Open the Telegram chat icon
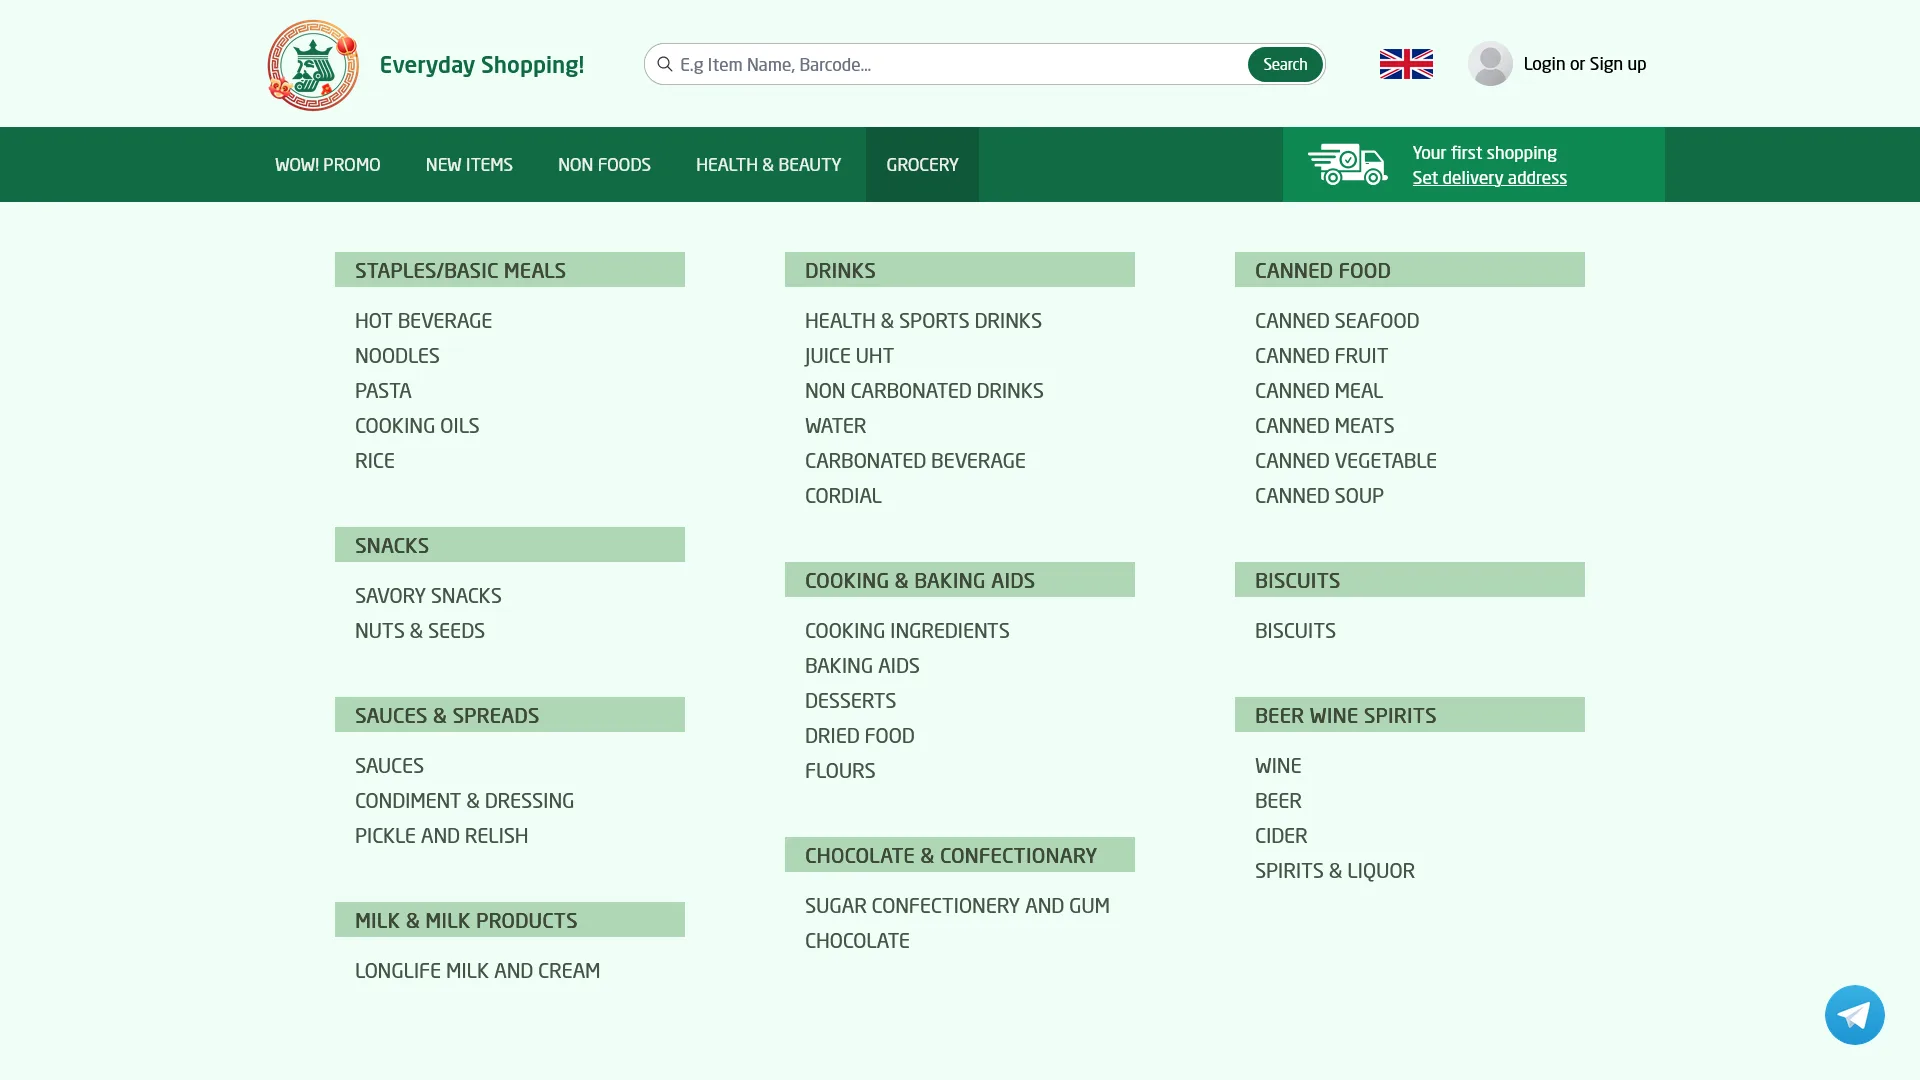Screen dimensions: 1920x1080 point(1854,1014)
